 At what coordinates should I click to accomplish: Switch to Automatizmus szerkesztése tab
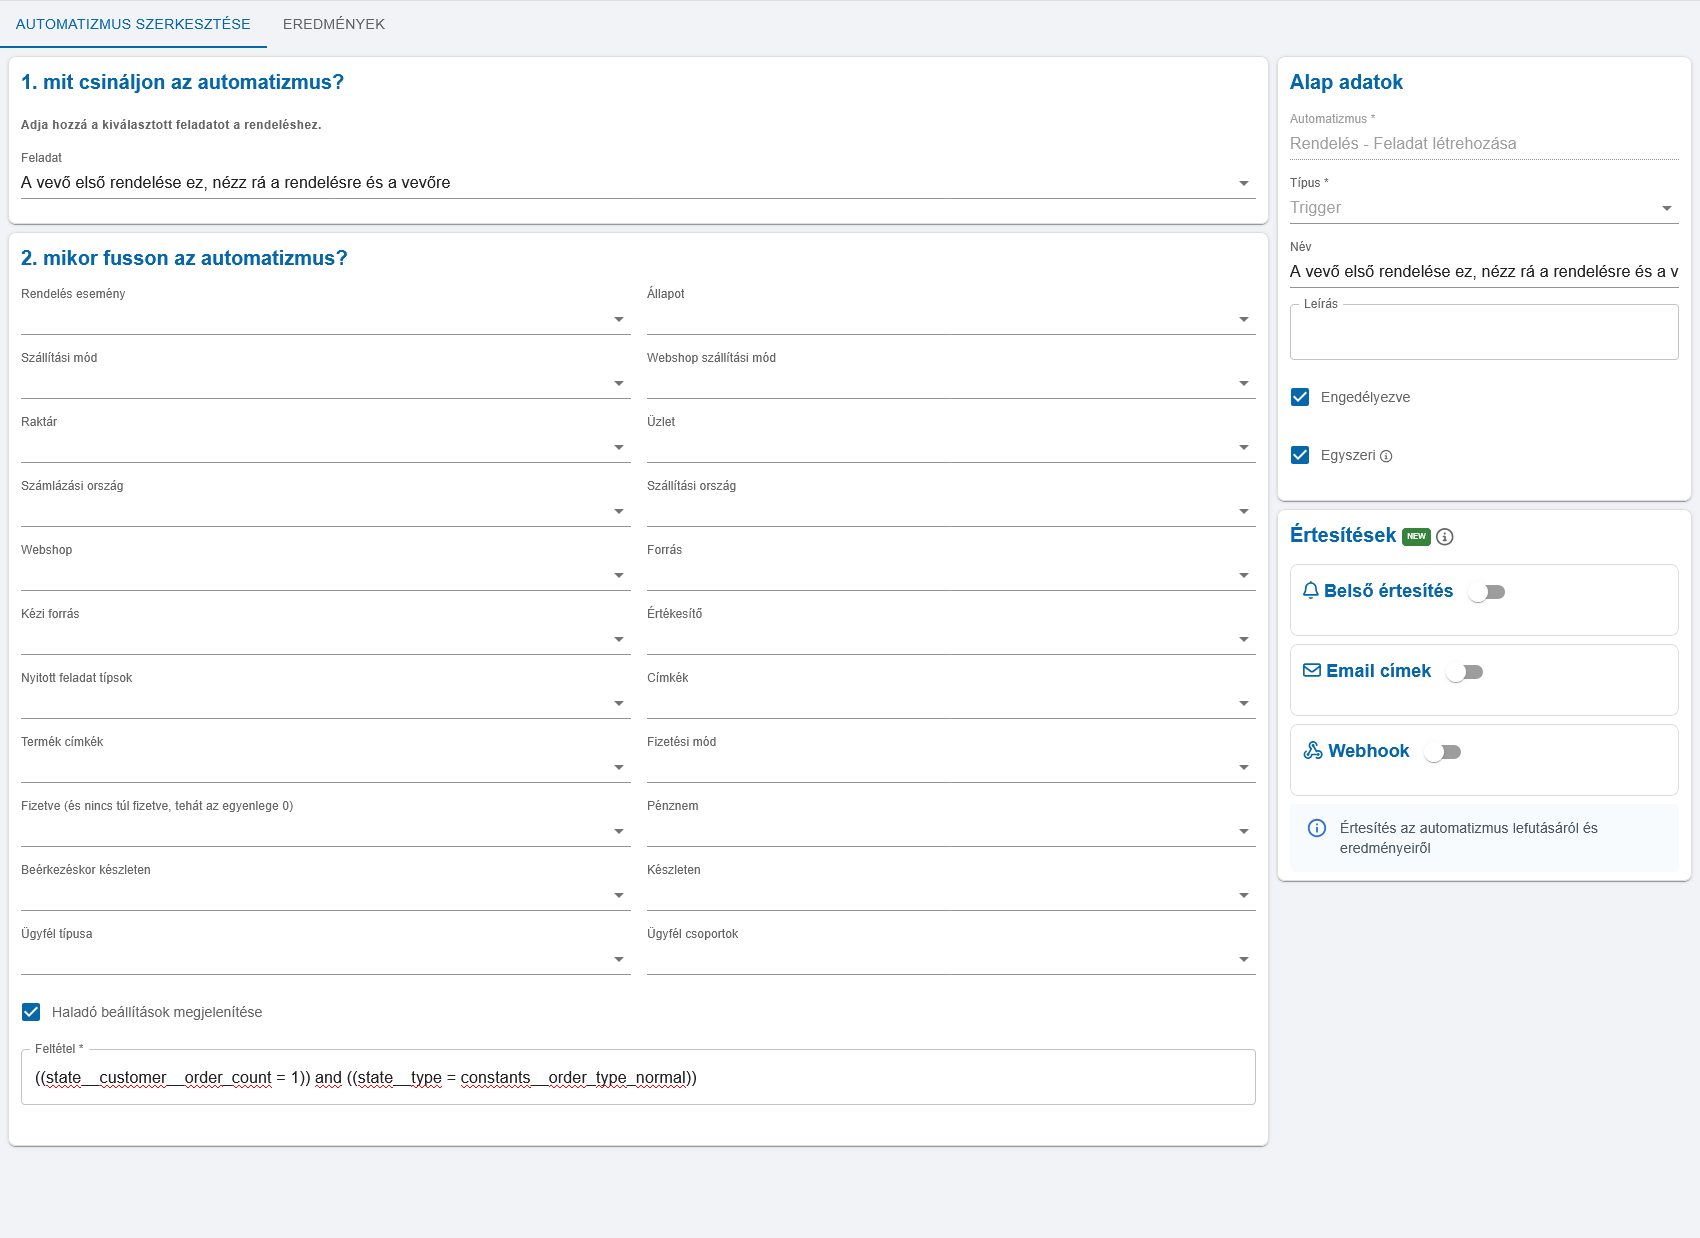coord(133,24)
